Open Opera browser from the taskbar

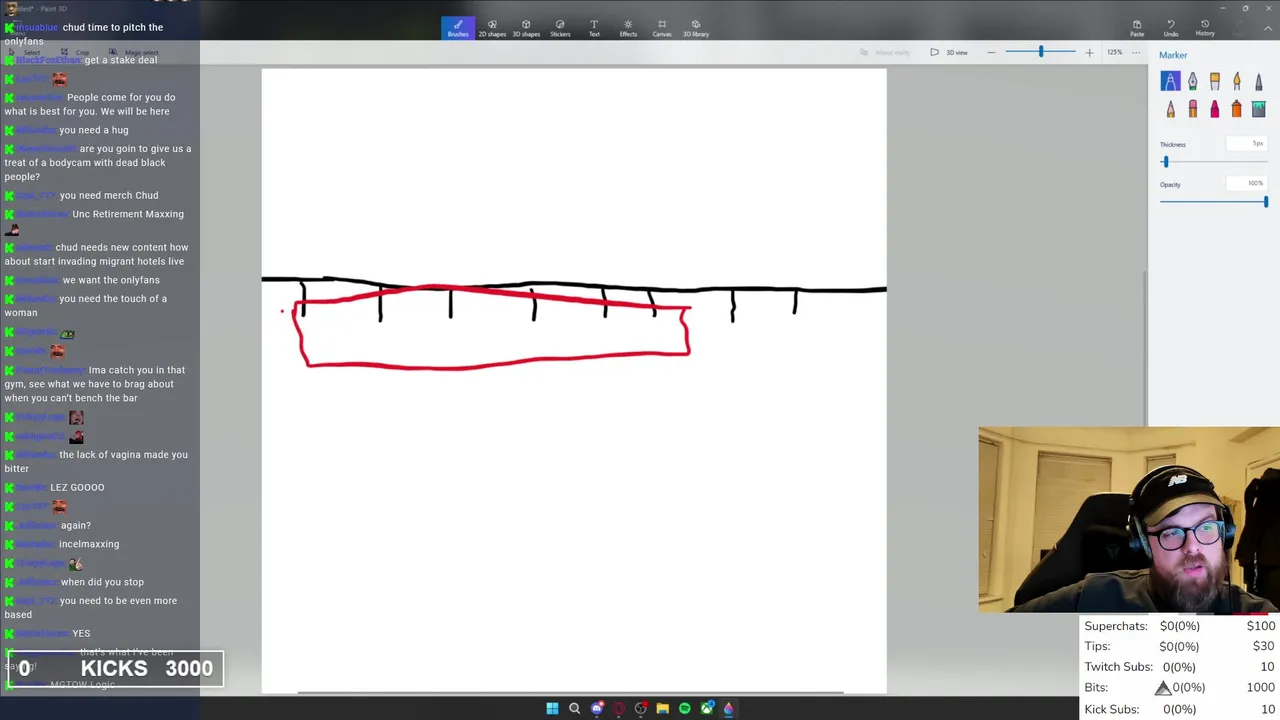[619, 708]
